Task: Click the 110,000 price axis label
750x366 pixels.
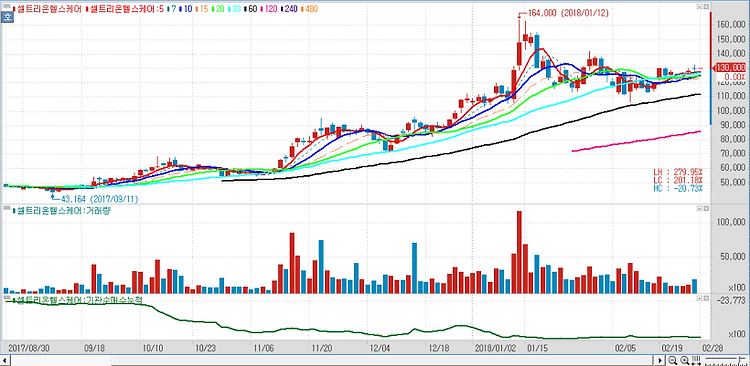Action: click(x=732, y=96)
